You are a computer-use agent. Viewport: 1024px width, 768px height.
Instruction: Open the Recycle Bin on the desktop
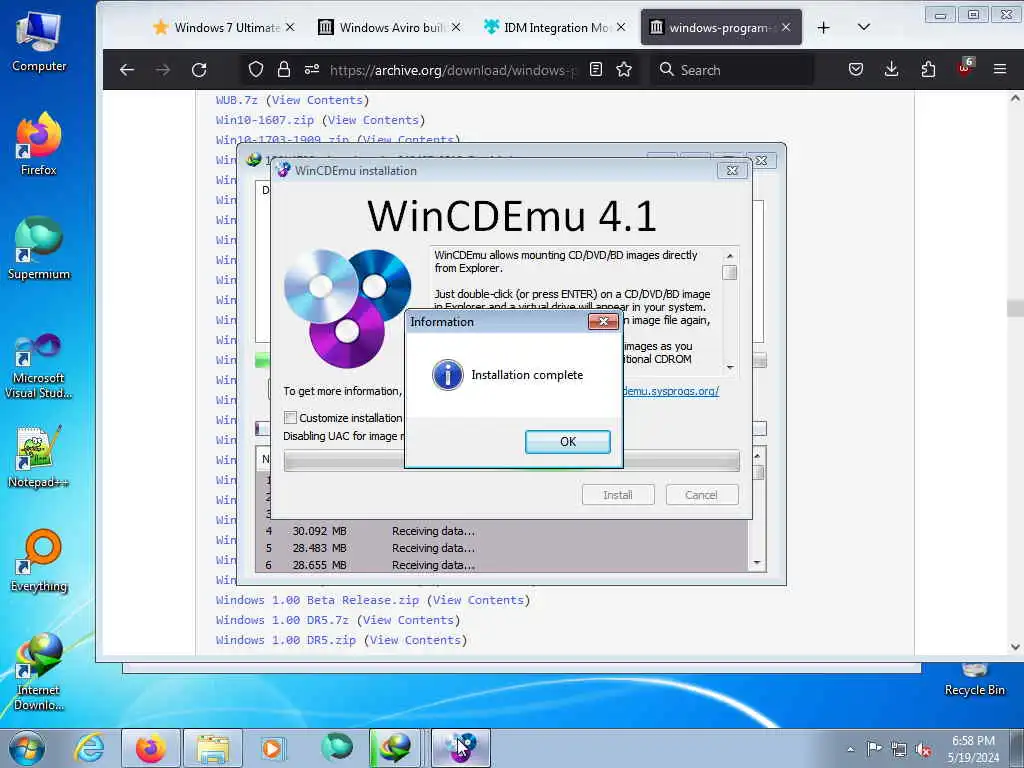point(974,680)
